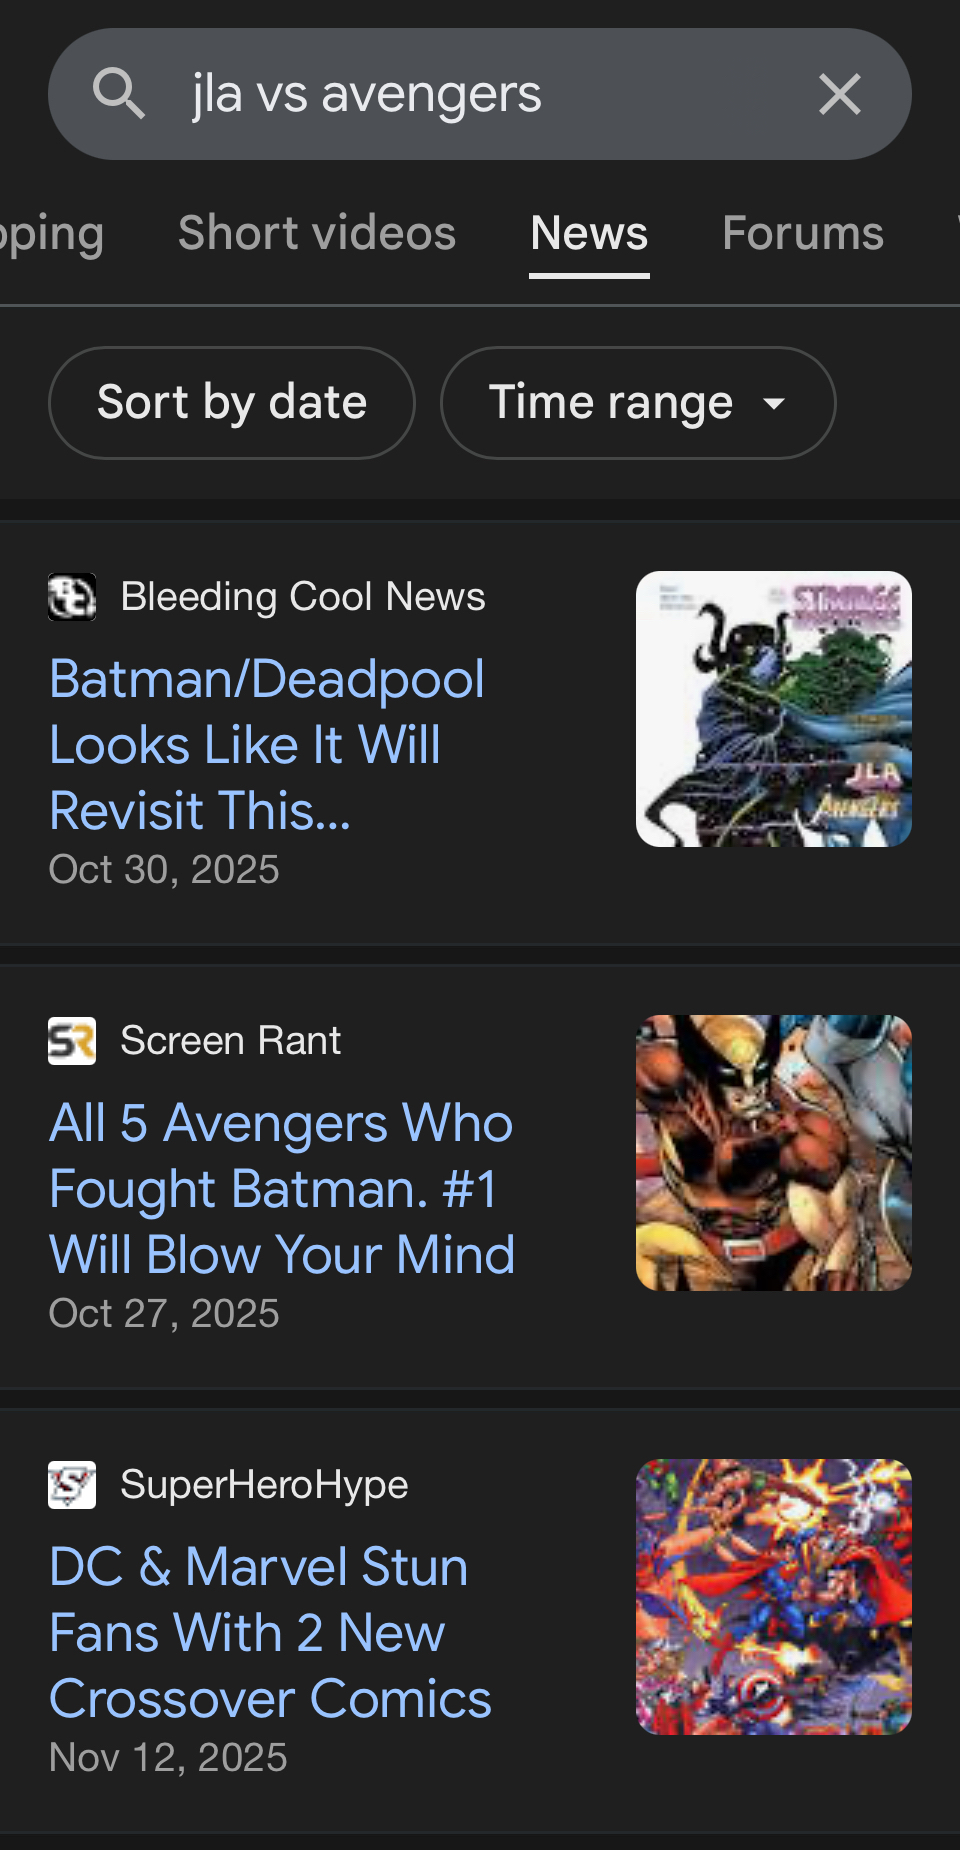The height and width of the screenshot is (1850, 960).
Task: Open the Time range dropdown arrow
Action: point(773,403)
